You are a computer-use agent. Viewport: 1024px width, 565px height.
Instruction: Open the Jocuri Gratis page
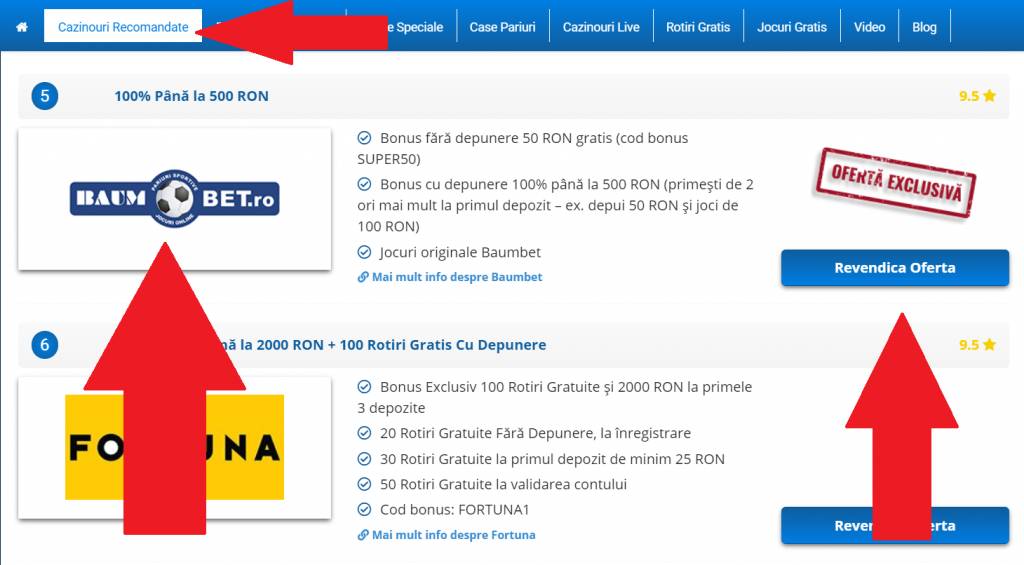pos(792,27)
